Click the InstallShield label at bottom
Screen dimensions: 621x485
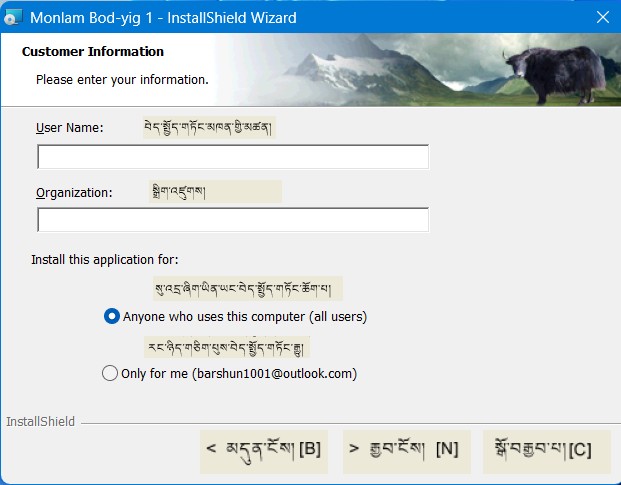click(x=40, y=421)
